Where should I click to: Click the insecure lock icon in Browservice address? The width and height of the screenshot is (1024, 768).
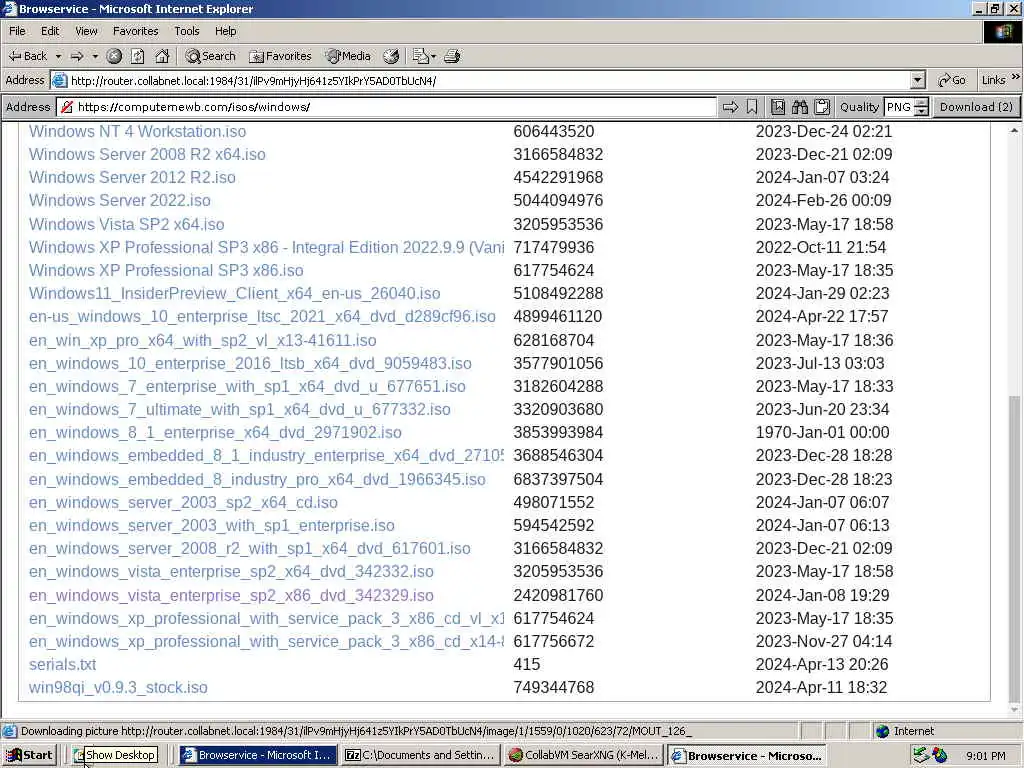tap(67, 106)
